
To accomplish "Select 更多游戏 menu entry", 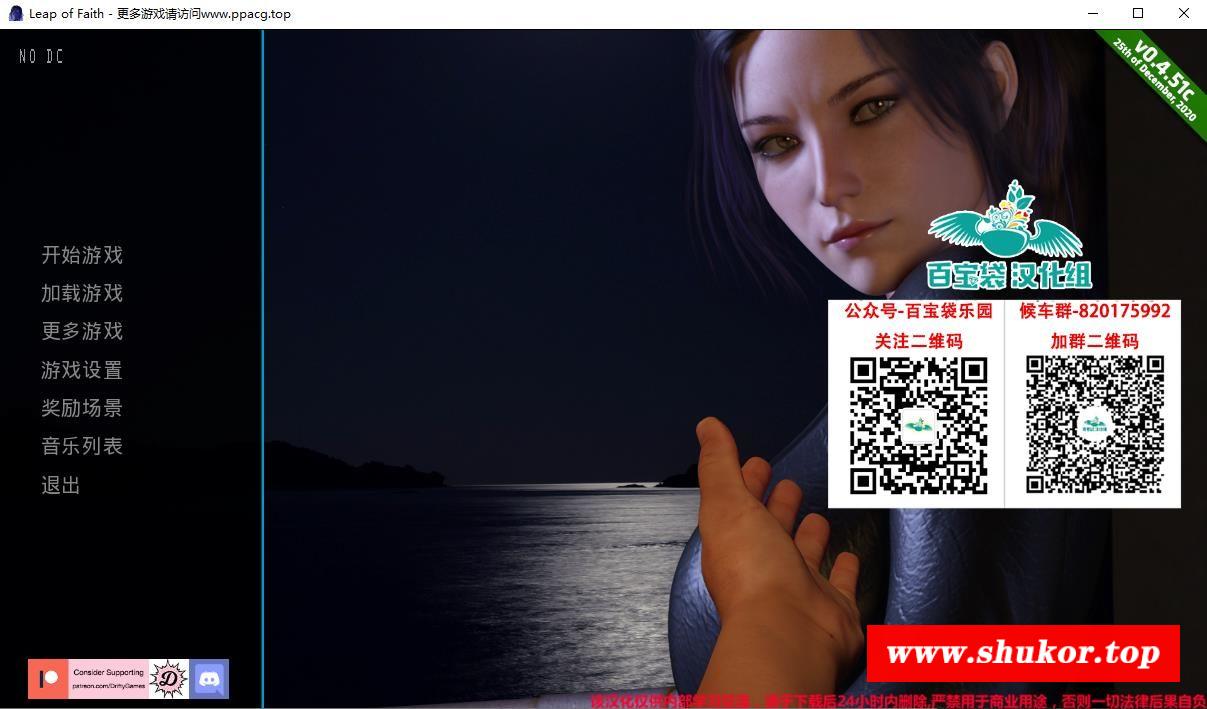I will click(x=82, y=331).
